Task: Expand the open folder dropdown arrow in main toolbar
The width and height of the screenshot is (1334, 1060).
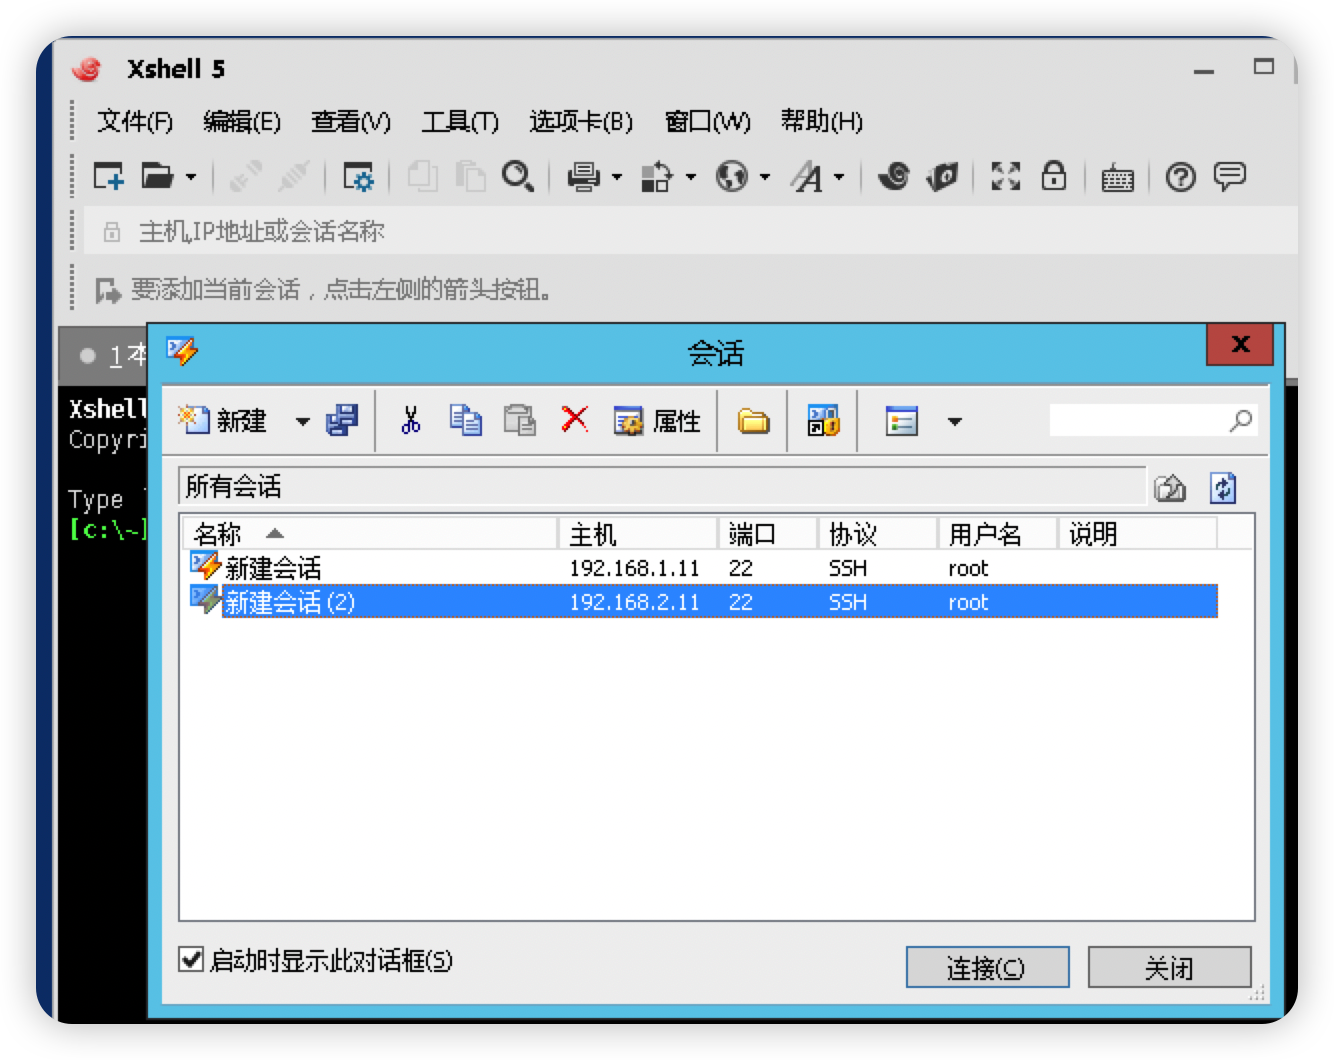Action: pos(191,178)
